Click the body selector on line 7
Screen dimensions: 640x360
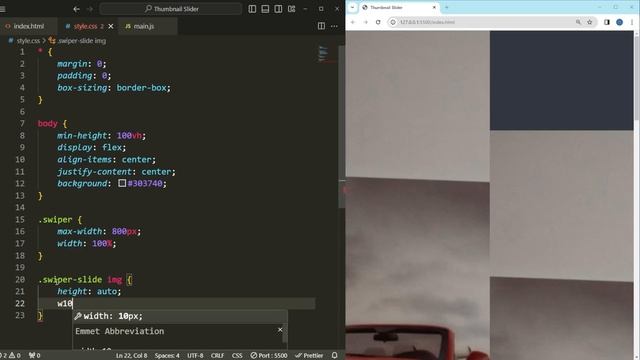point(48,124)
